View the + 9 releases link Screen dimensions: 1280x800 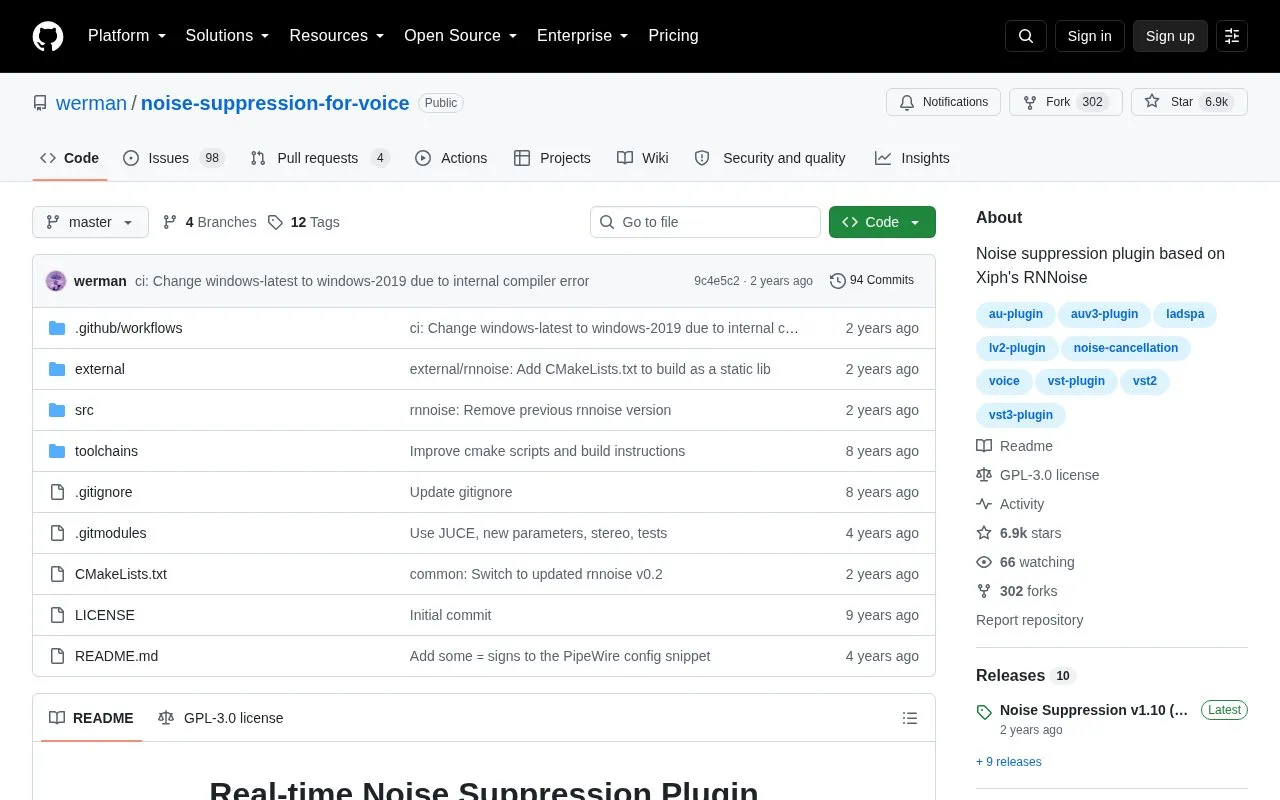(1009, 762)
